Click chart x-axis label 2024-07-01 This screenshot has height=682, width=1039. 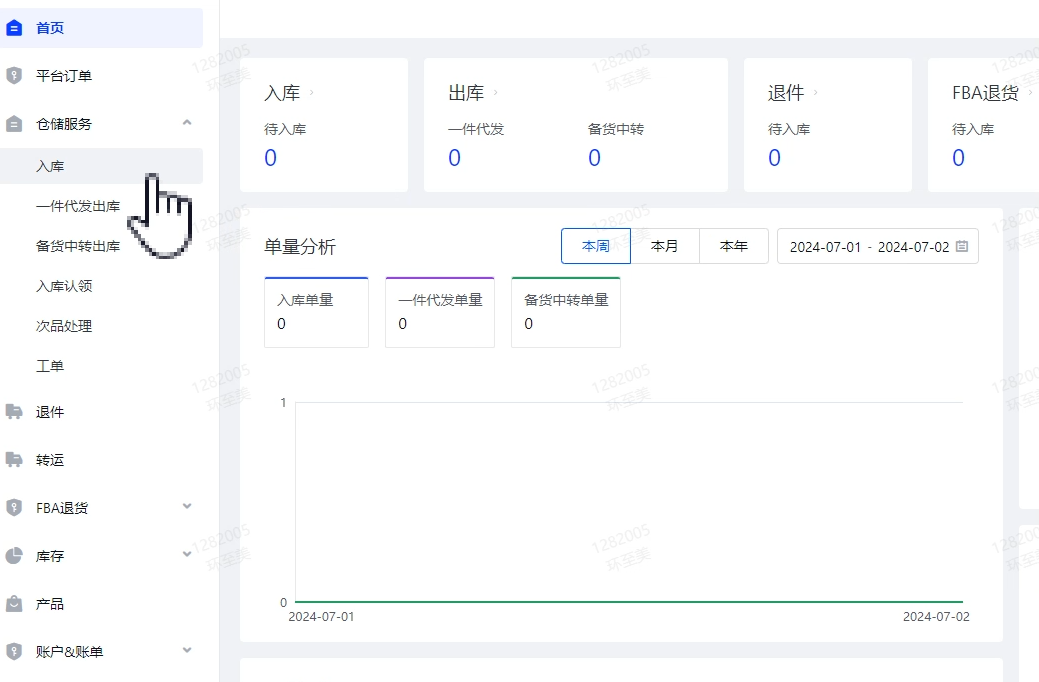click(321, 616)
